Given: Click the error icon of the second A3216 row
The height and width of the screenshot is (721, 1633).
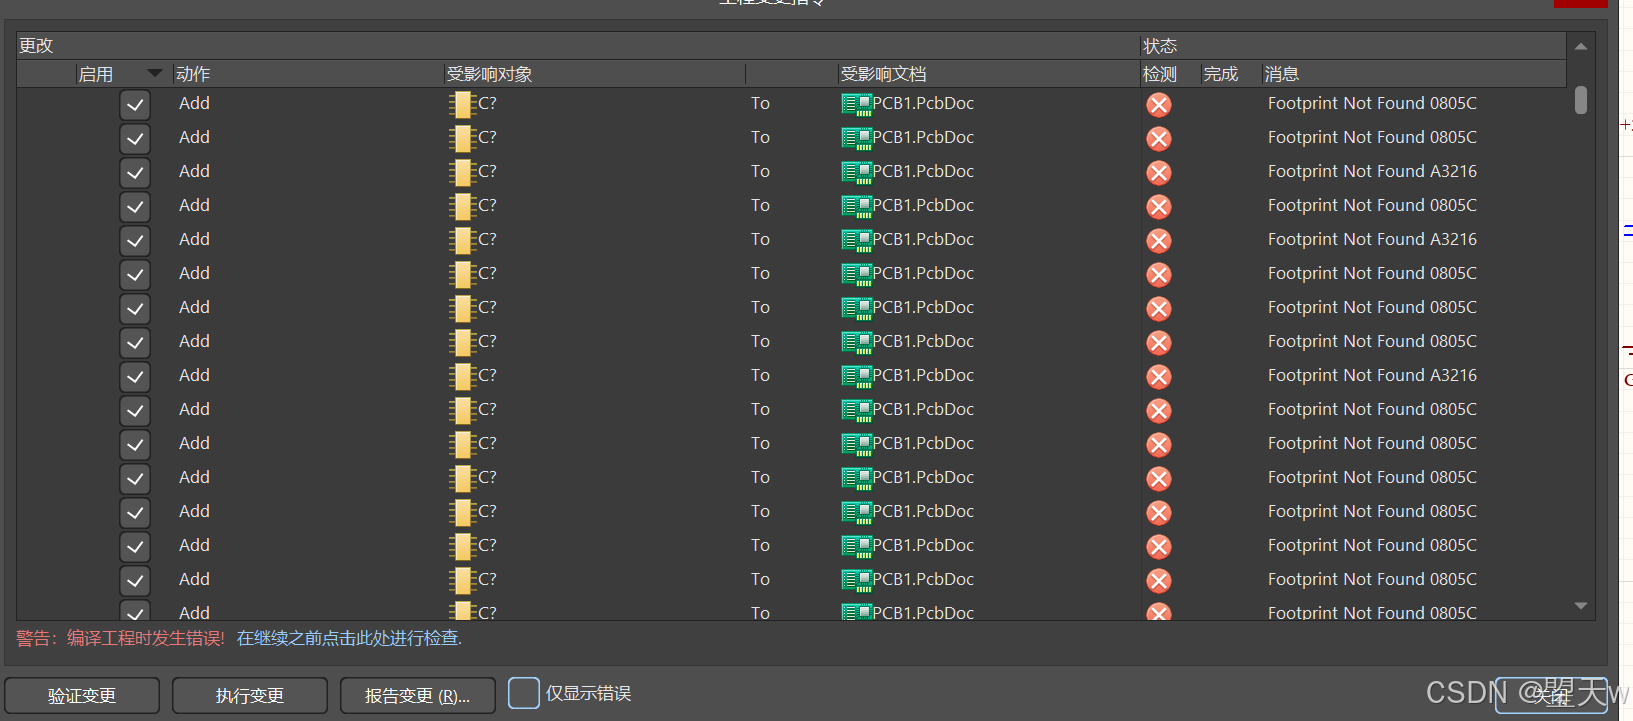Looking at the screenshot, I should pos(1159,241).
